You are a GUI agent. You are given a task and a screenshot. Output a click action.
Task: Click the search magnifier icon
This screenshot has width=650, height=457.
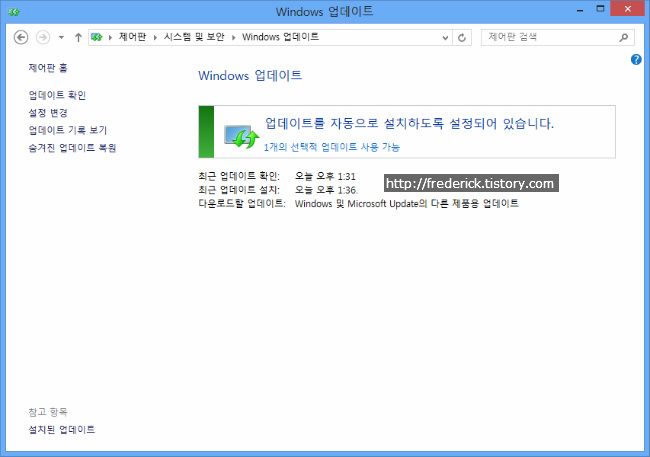point(623,38)
